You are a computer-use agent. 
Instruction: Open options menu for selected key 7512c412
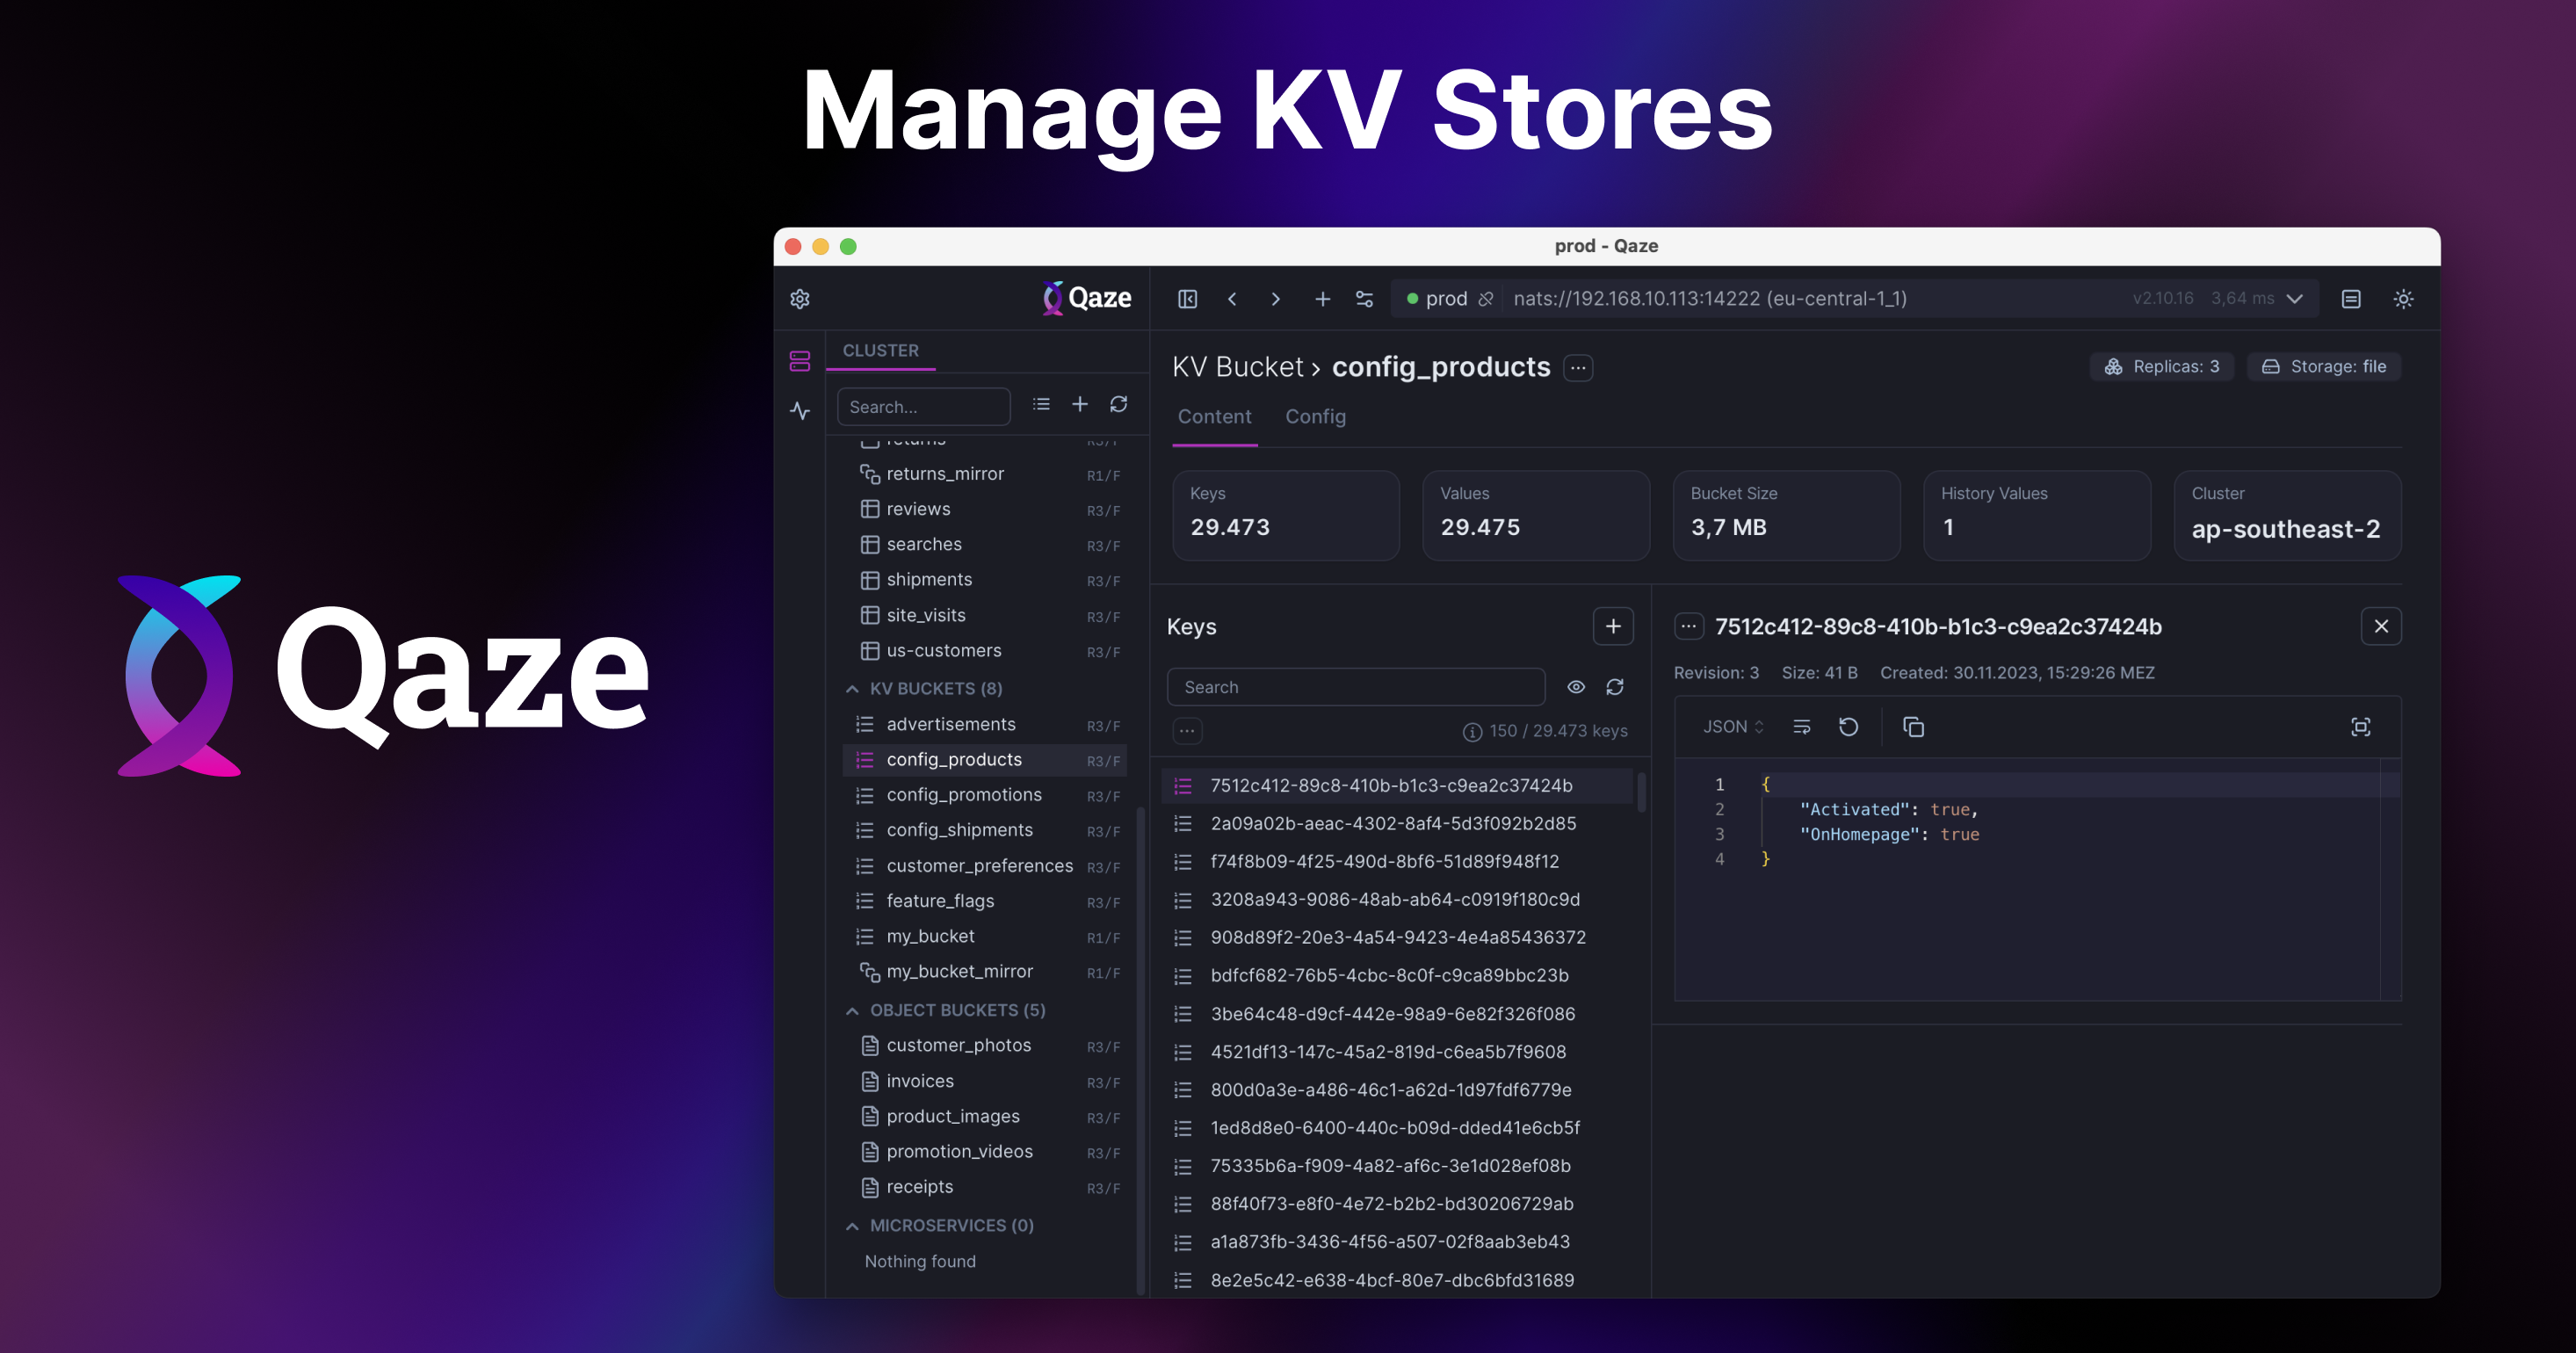click(x=1689, y=627)
